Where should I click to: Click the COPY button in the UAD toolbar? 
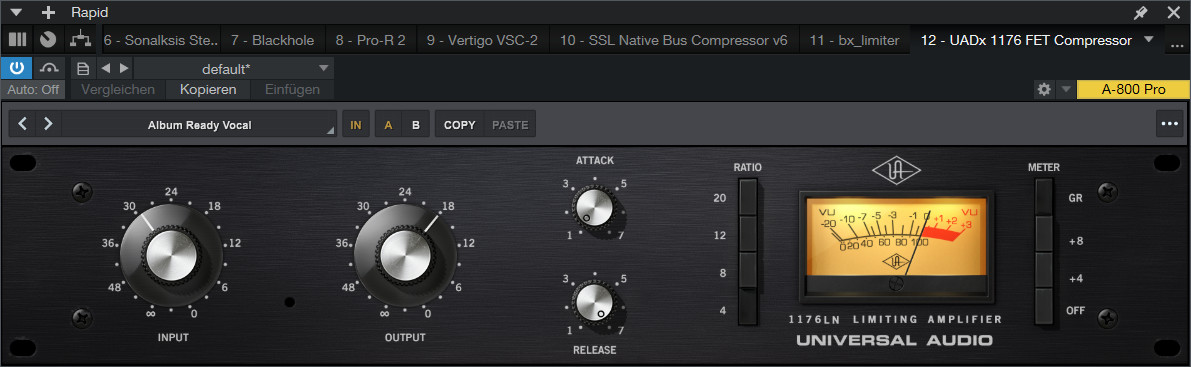(x=460, y=125)
